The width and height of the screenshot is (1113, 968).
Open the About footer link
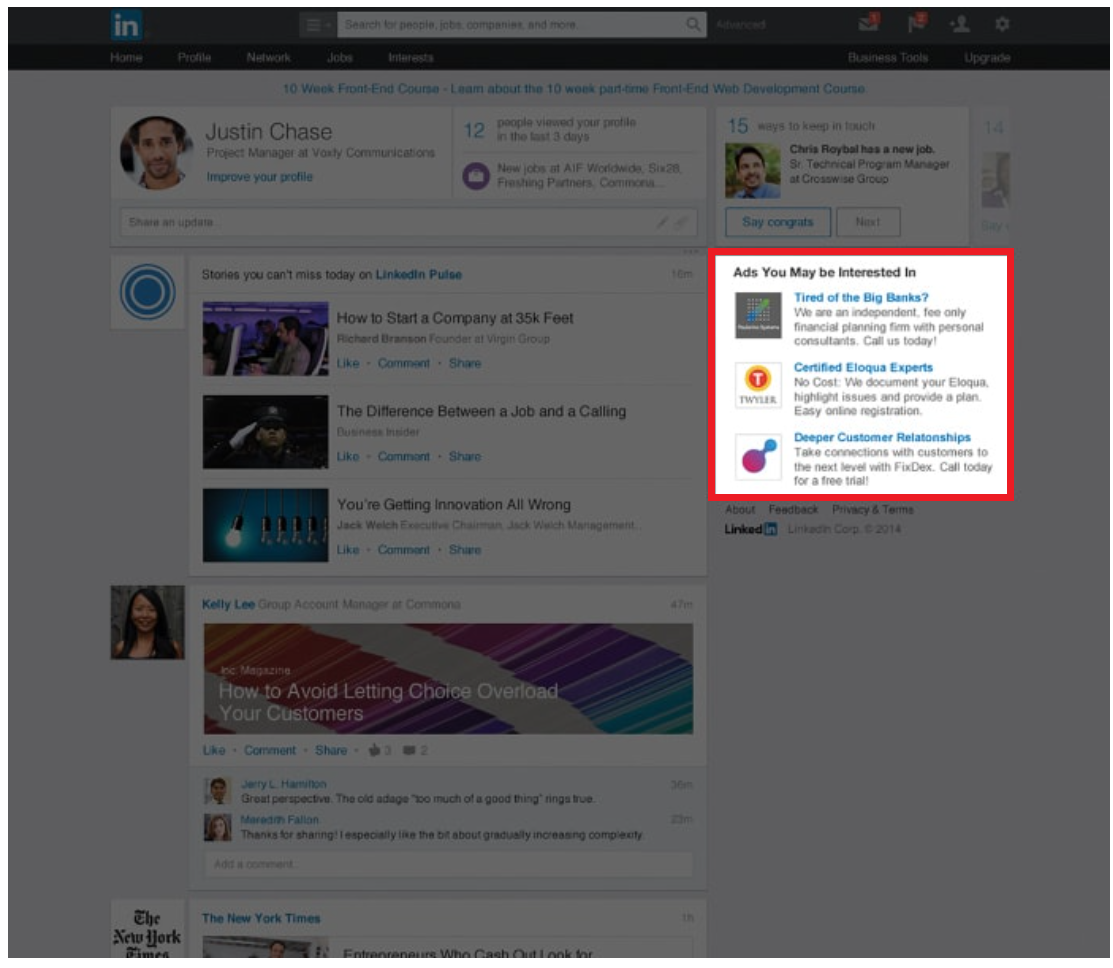(740, 510)
